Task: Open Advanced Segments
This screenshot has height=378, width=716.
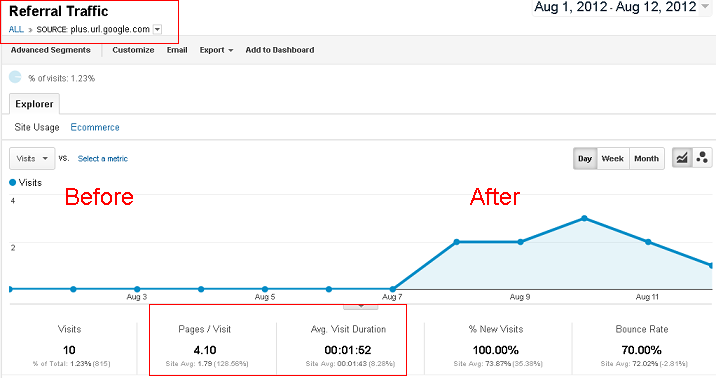Action: (x=51, y=50)
